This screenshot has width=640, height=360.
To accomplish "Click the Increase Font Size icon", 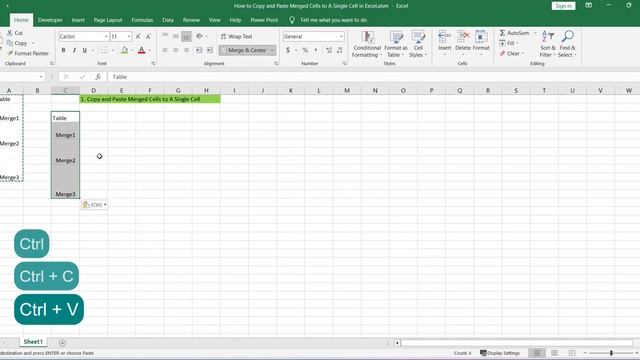I will pos(138,36).
